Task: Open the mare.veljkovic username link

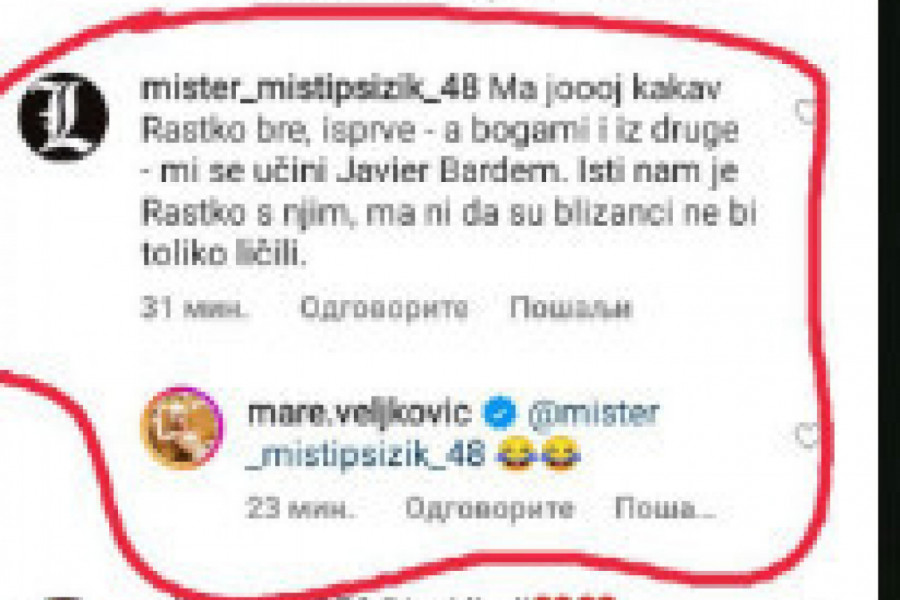Action: point(359,413)
